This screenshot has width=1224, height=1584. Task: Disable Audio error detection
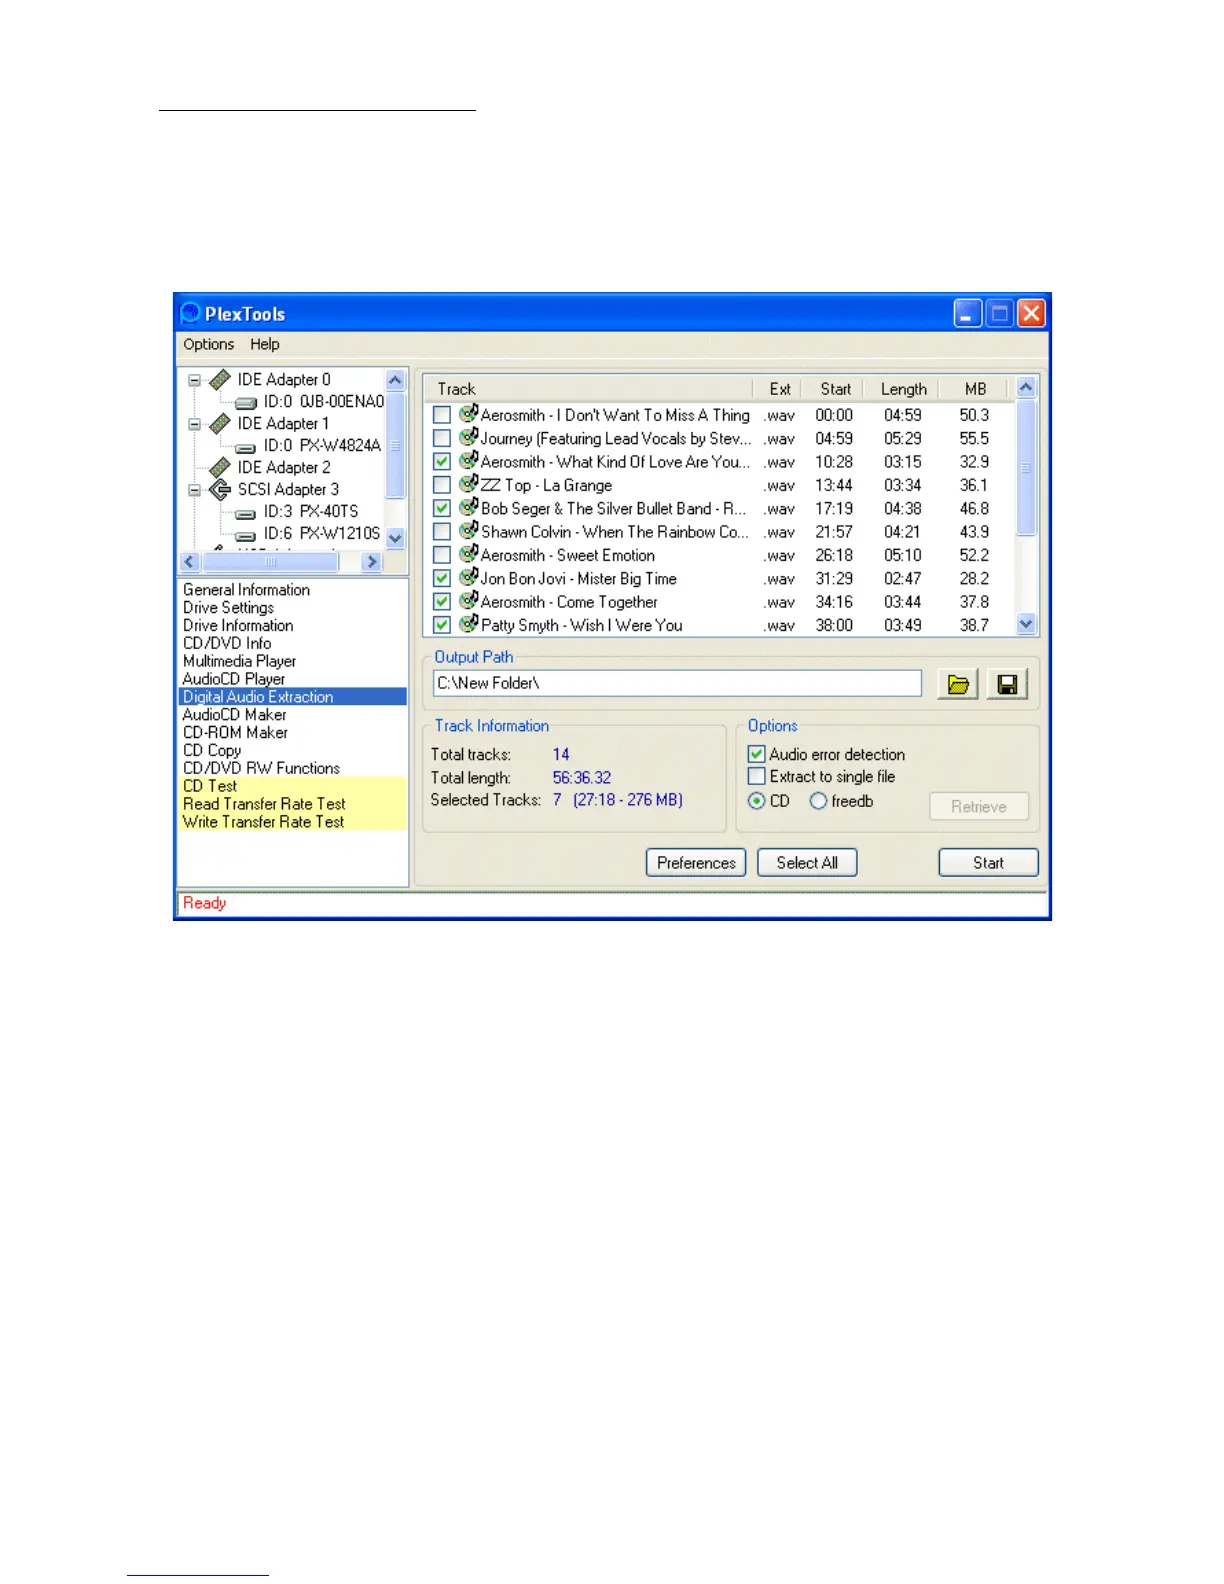757,754
